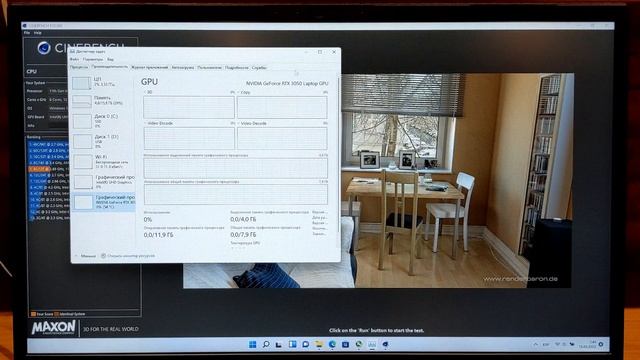This screenshot has height=360, width=640.
Task: Select the orange highlighted ranking row in Cinebench
Action: pos(48,169)
